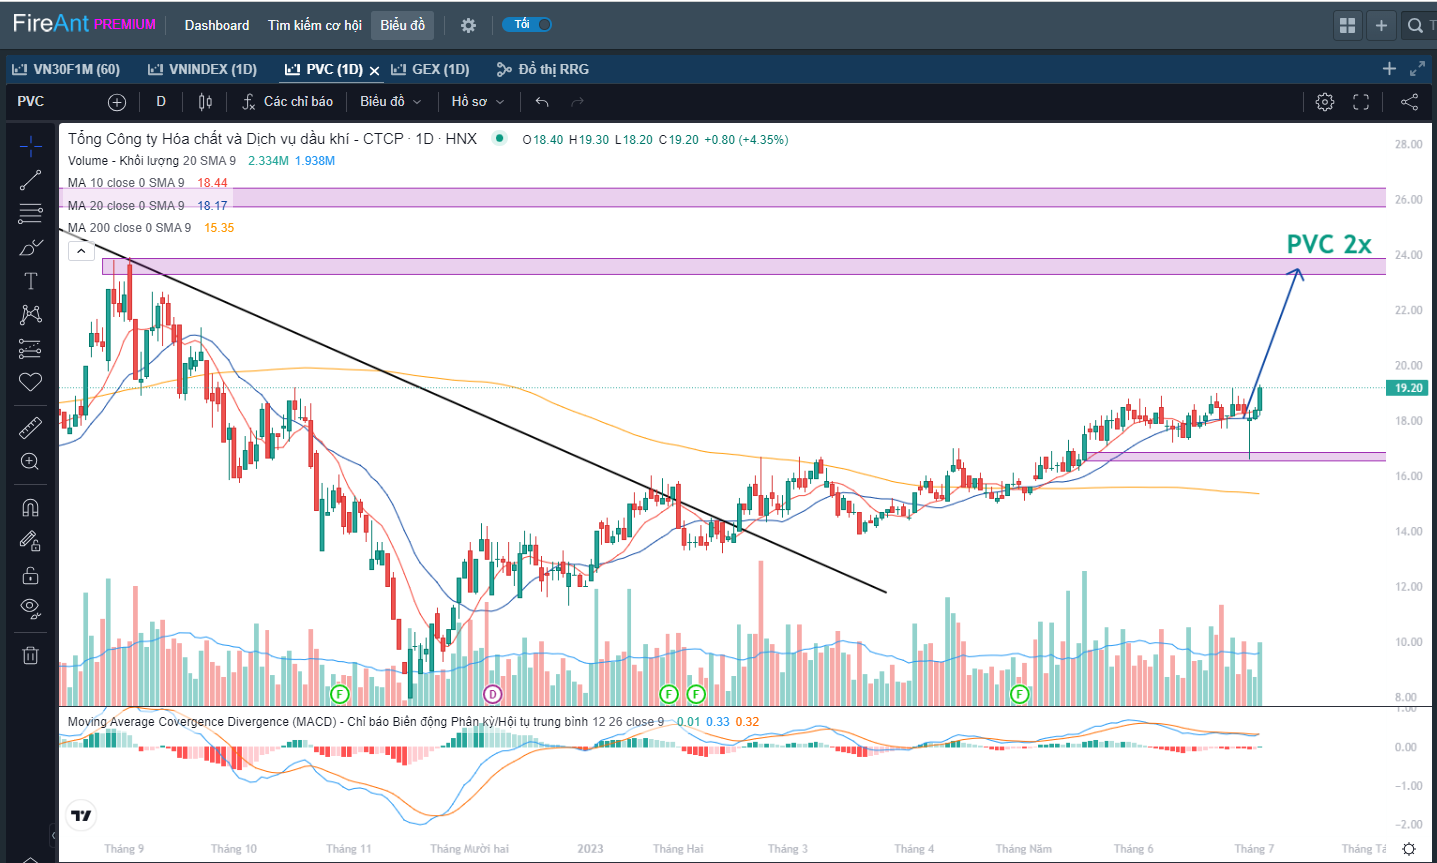This screenshot has height=863, width=1437.
Task: Open the Đồ thị RRG tab
Action: pyautogui.click(x=543, y=69)
